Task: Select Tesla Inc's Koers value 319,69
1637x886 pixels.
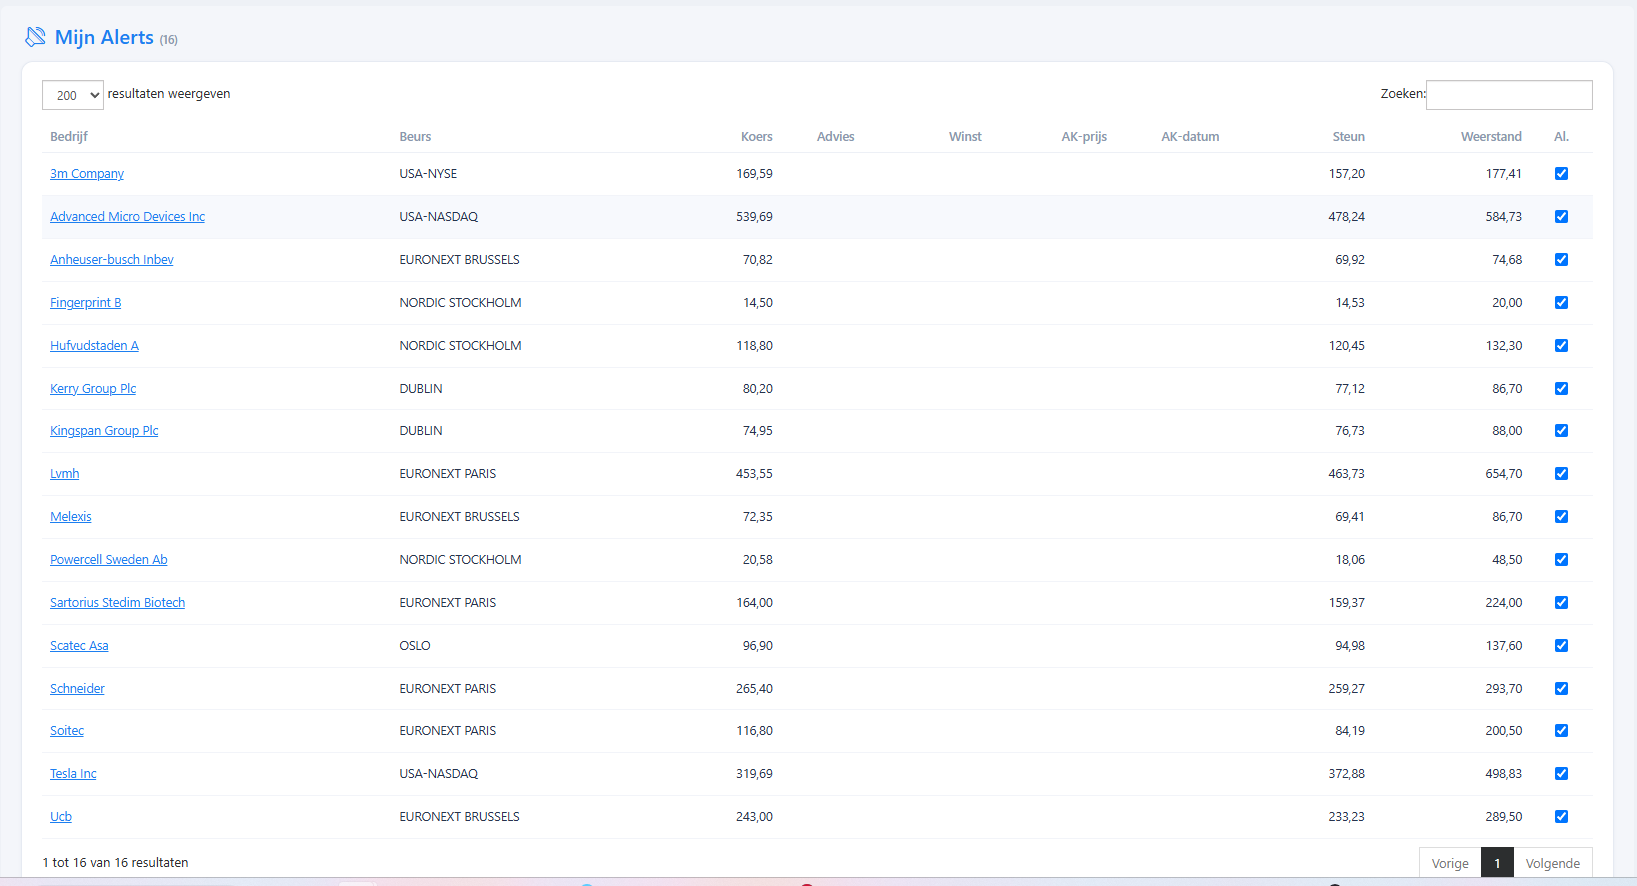Action: pos(754,774)
